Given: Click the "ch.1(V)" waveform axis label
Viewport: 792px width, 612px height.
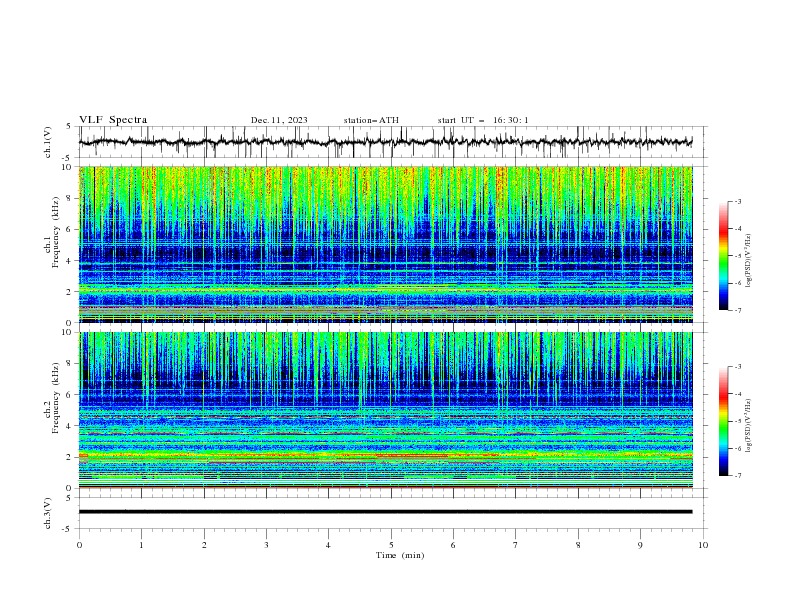Looking at the screenshot, I should (x=47, y=142).
